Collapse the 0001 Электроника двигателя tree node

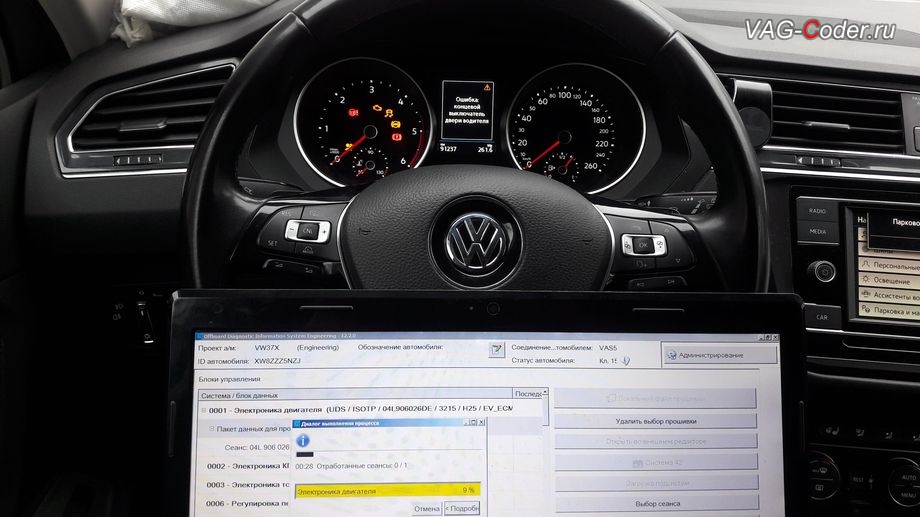pyautogui.click(x=204, y=410)
